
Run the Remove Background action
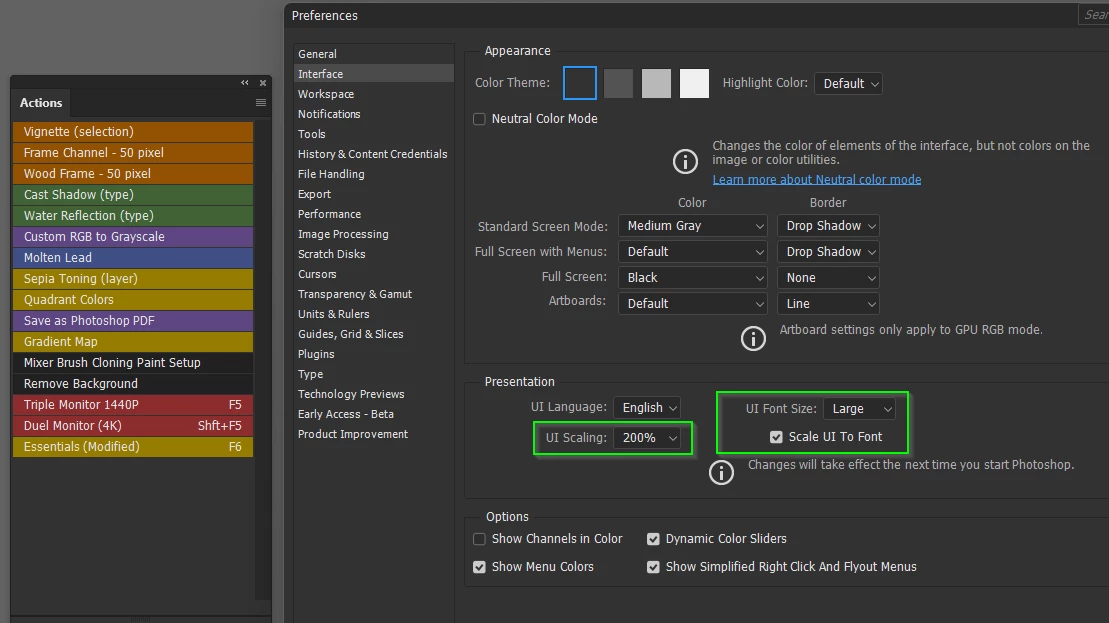tap(133, 383)
